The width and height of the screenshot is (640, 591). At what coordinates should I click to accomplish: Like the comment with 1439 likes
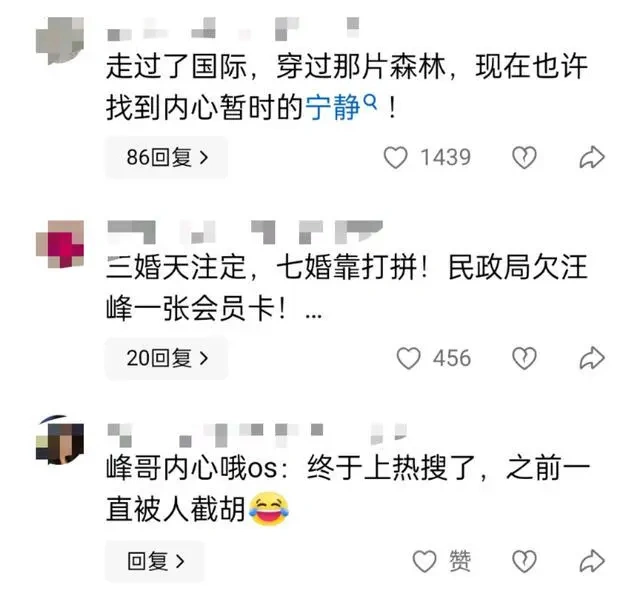pyautogui.click(x=395, y=158)
